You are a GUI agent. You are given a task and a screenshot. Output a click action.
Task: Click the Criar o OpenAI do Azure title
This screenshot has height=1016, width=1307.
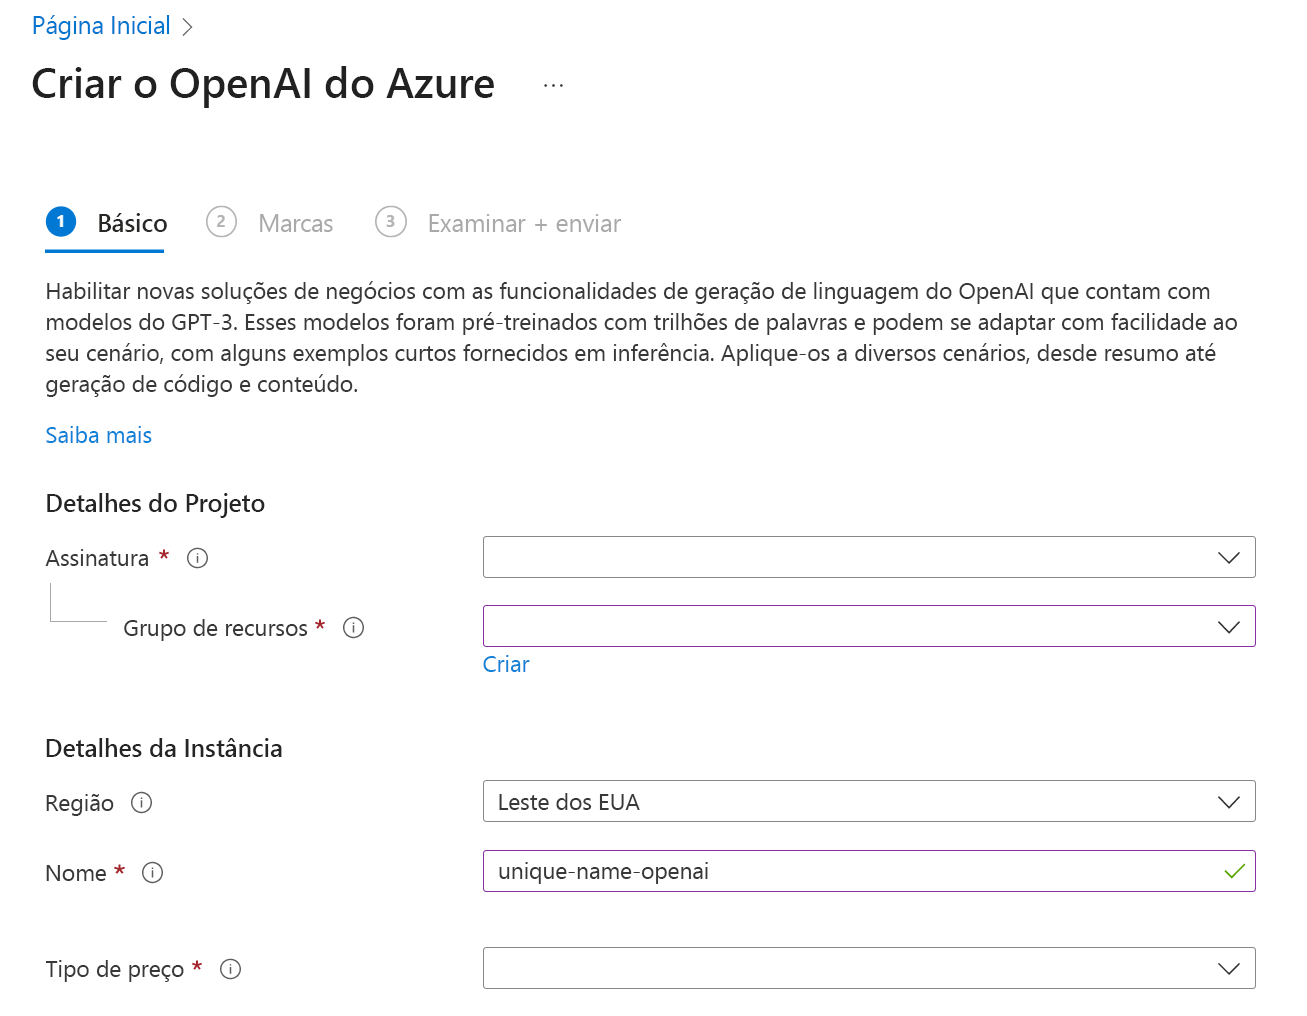point(263,84)
